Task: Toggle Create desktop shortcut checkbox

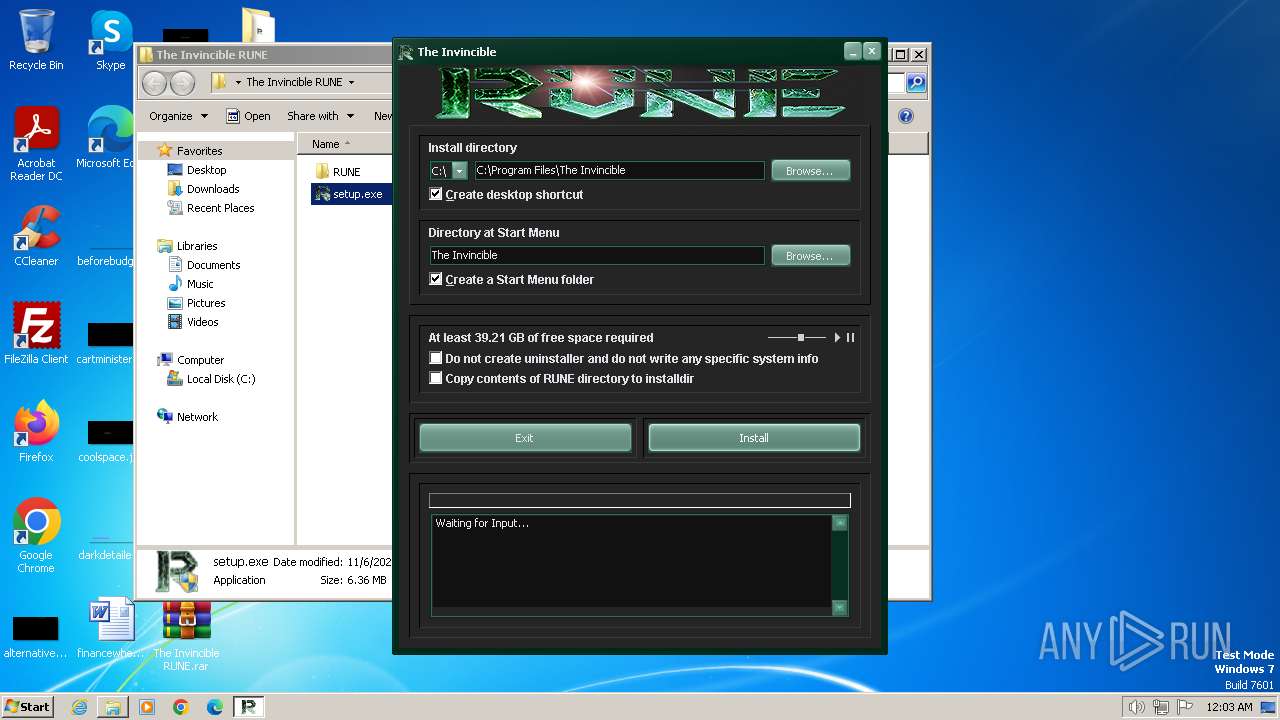Action: [x=436, y=194]
